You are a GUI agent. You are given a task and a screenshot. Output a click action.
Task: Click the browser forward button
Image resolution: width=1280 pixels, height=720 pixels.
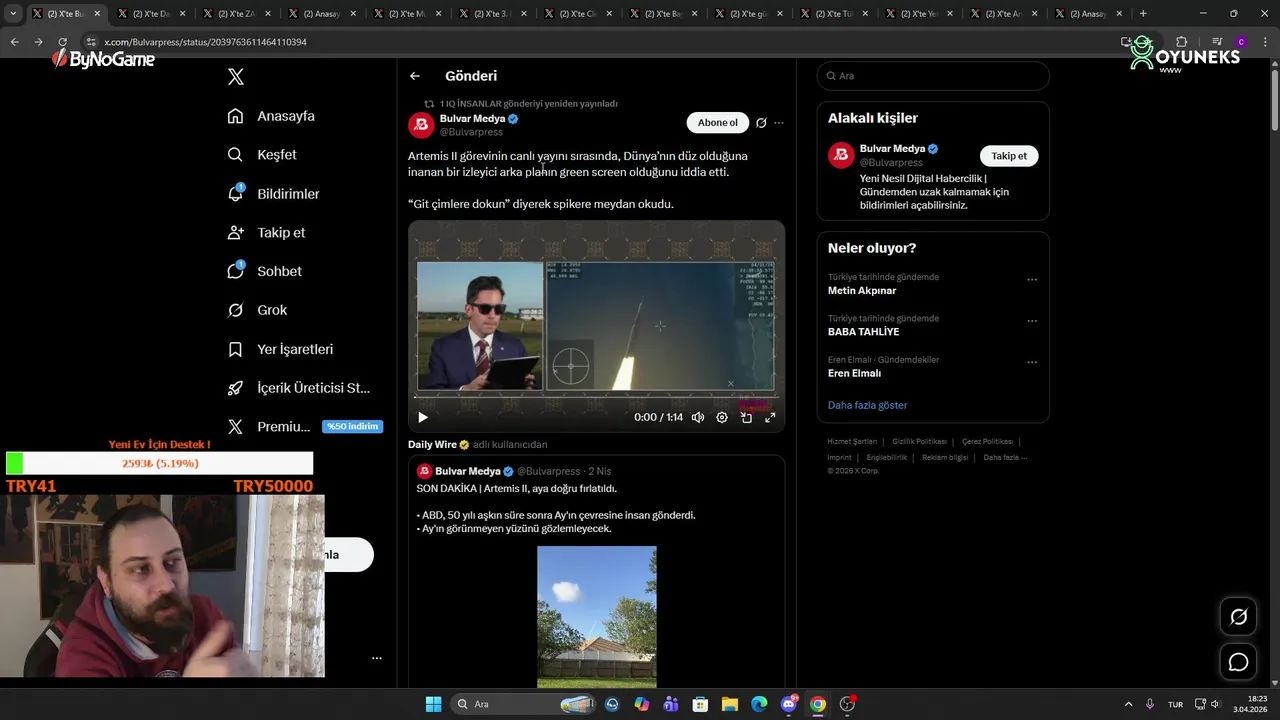[38, 42]
